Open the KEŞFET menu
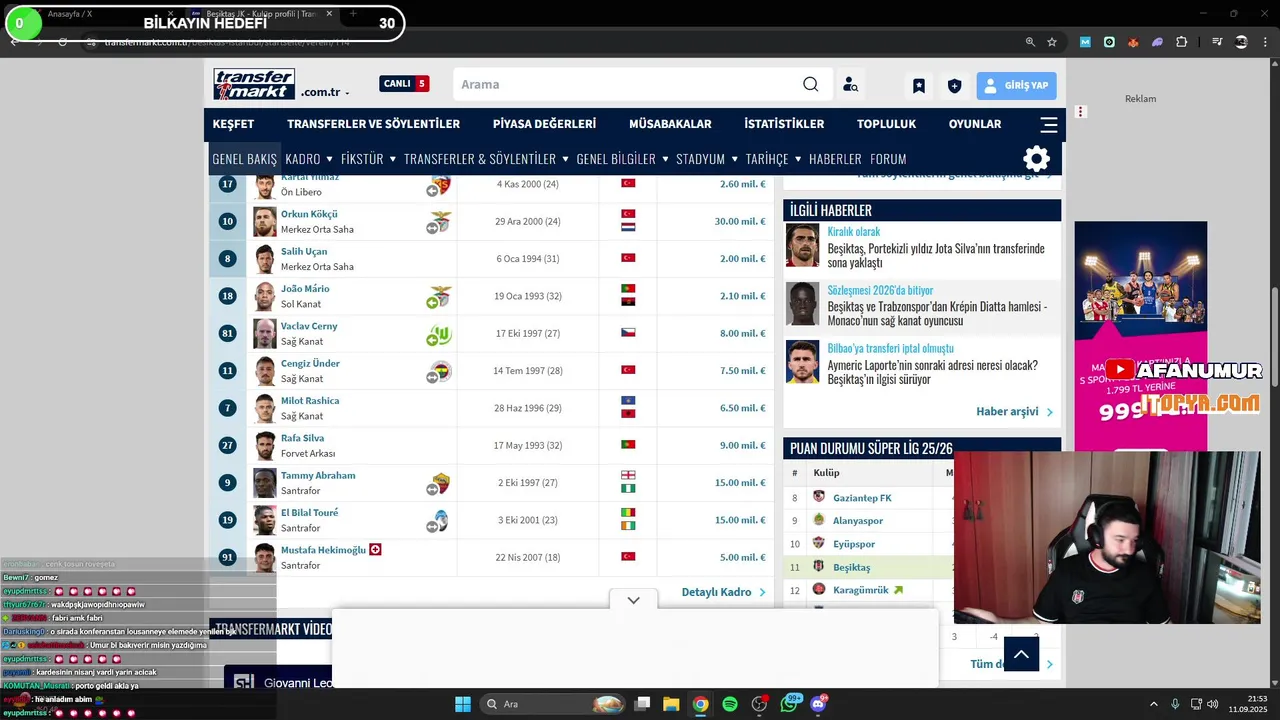1280x720 pixels. point(233,124)
